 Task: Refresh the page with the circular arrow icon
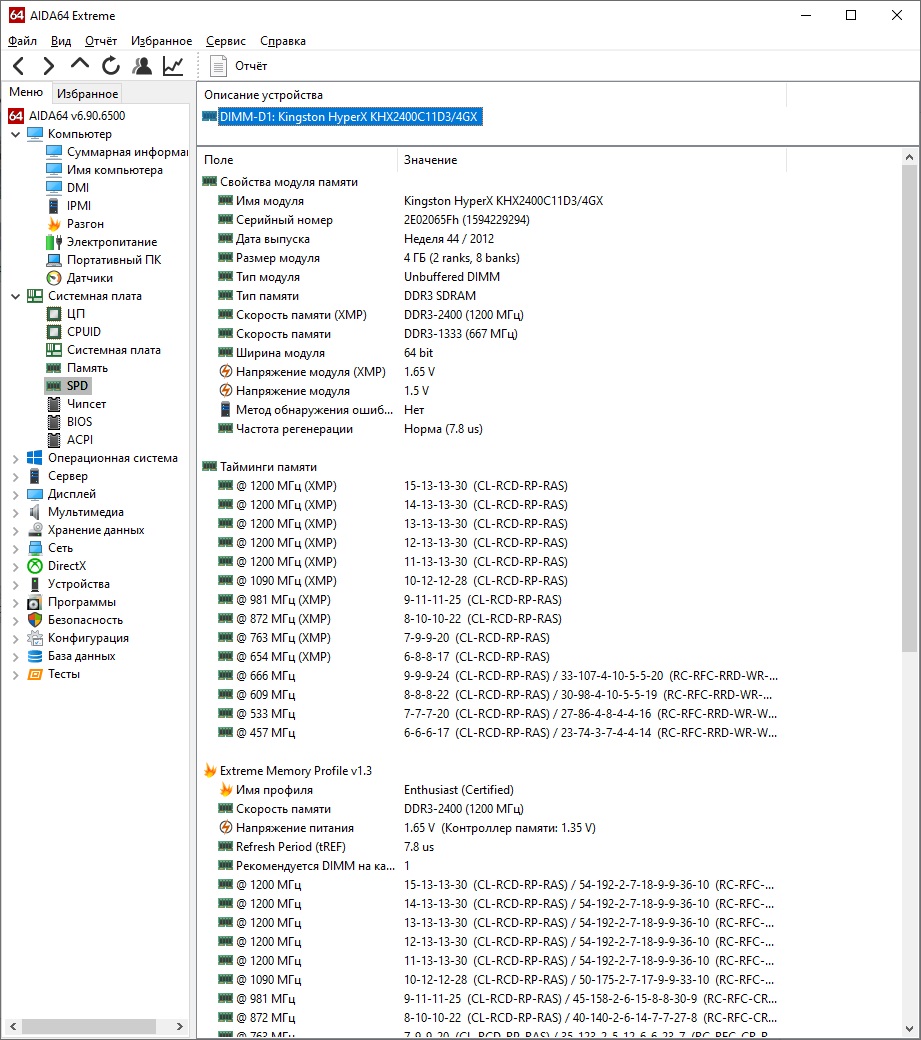pos(111,66)
